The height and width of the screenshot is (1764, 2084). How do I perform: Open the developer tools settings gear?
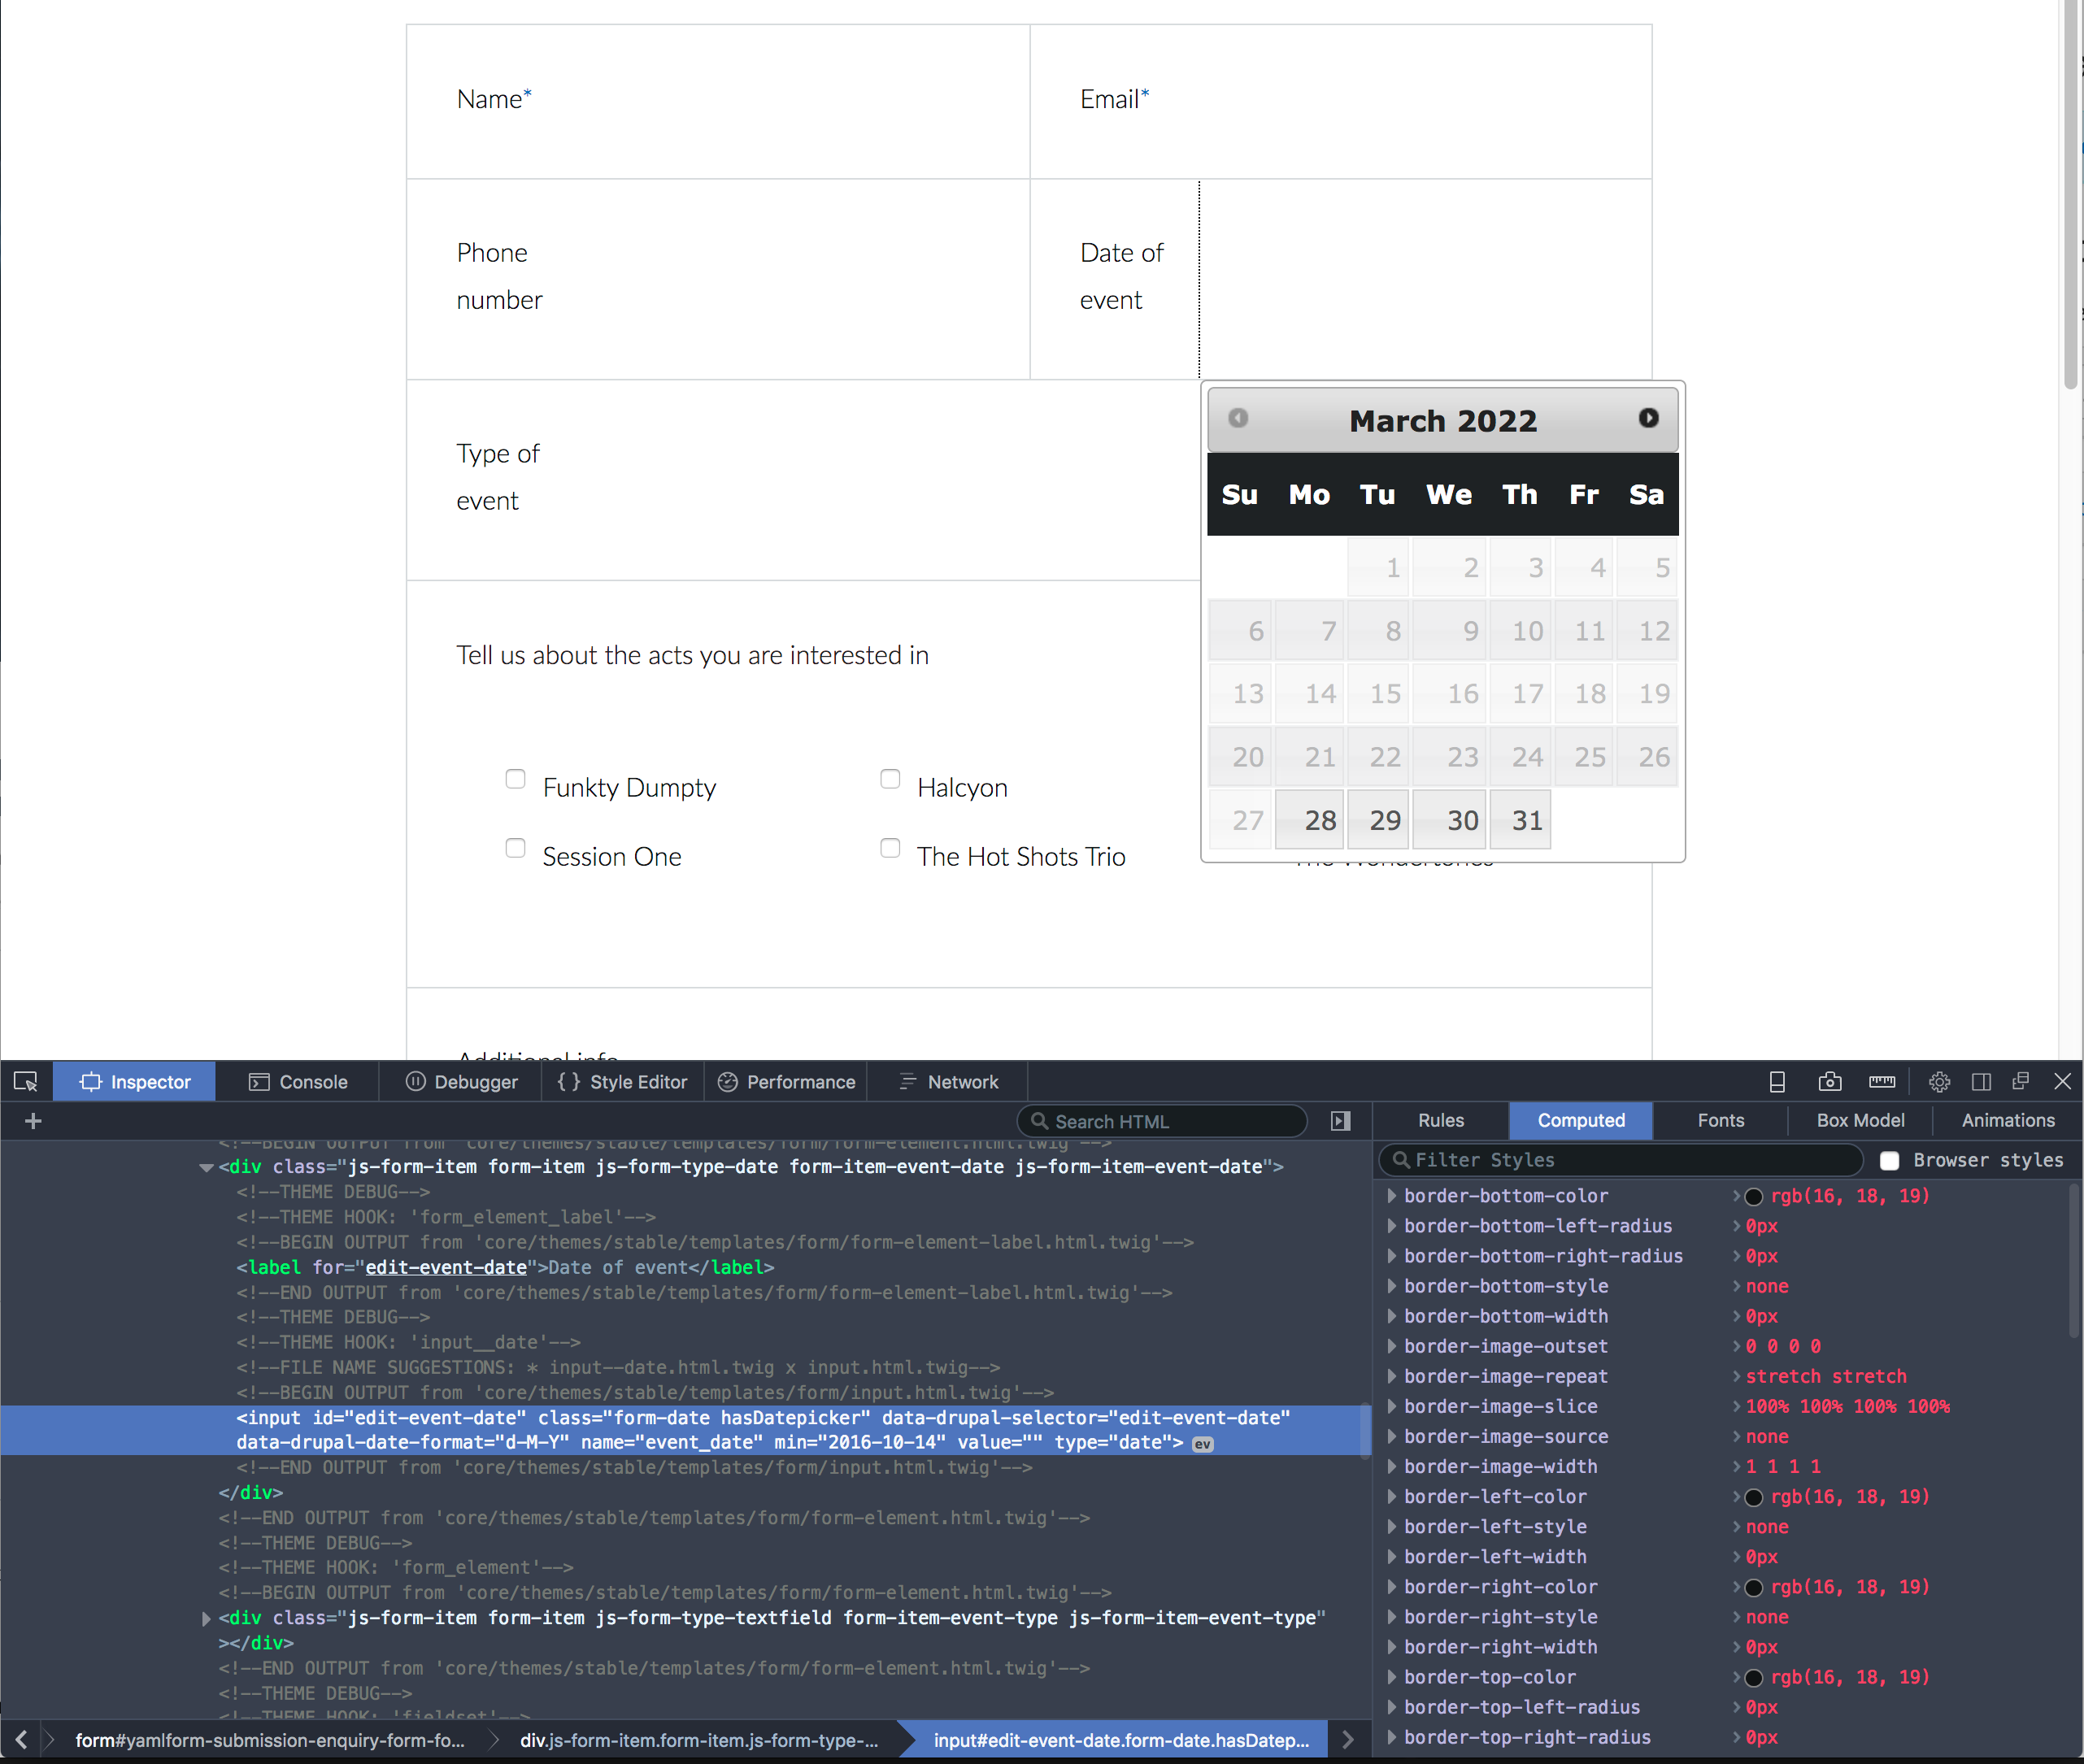coord(1939,1082)
